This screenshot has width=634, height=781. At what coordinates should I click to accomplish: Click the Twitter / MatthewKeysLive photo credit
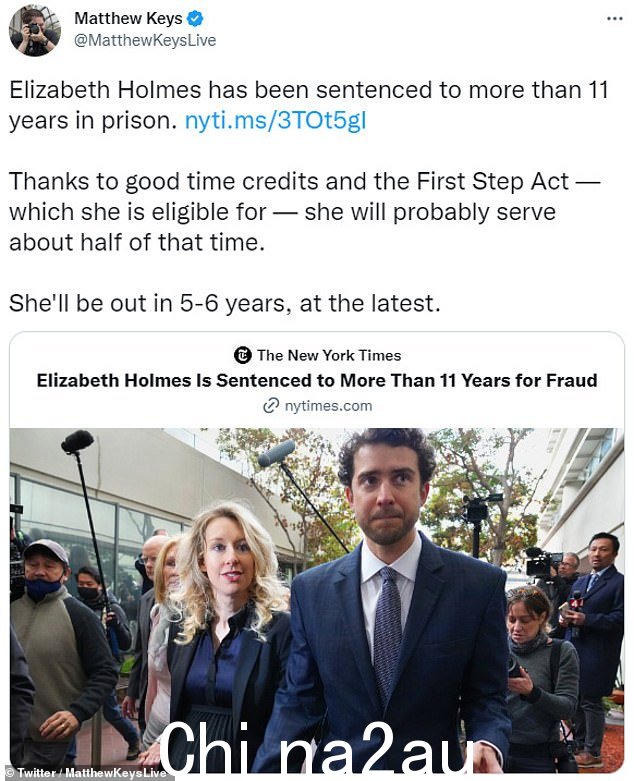[x=85, y=773]
